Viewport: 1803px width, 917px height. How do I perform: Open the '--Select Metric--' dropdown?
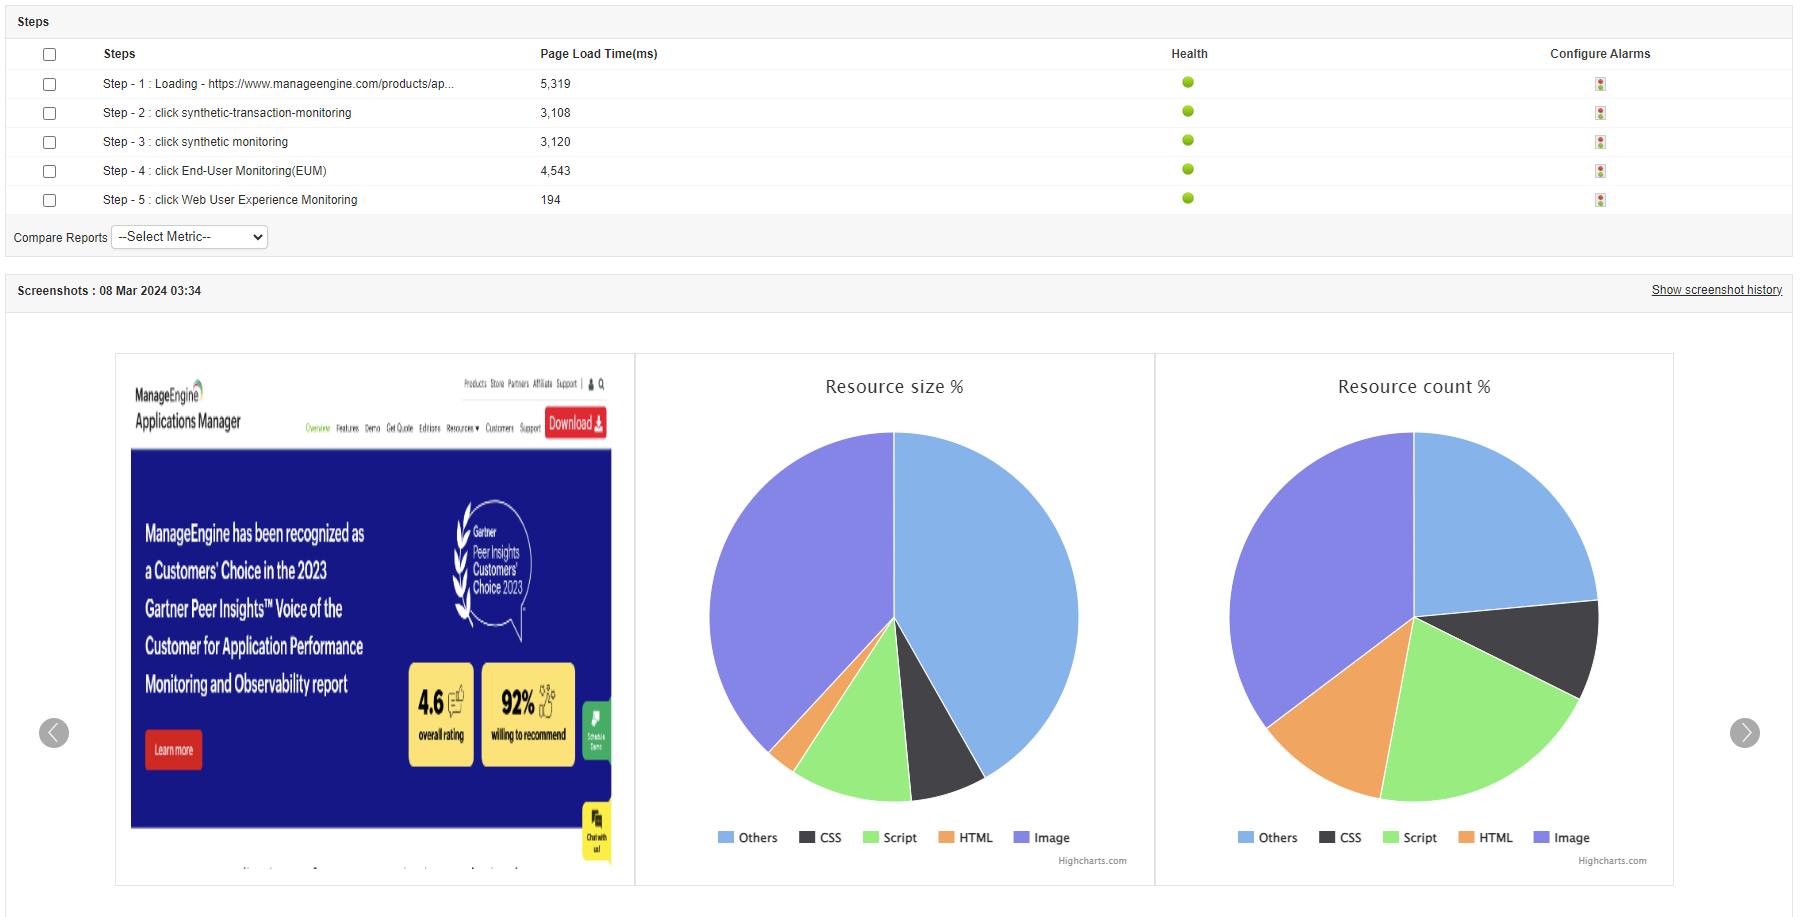pyautogui.click(x=188, y=237)
